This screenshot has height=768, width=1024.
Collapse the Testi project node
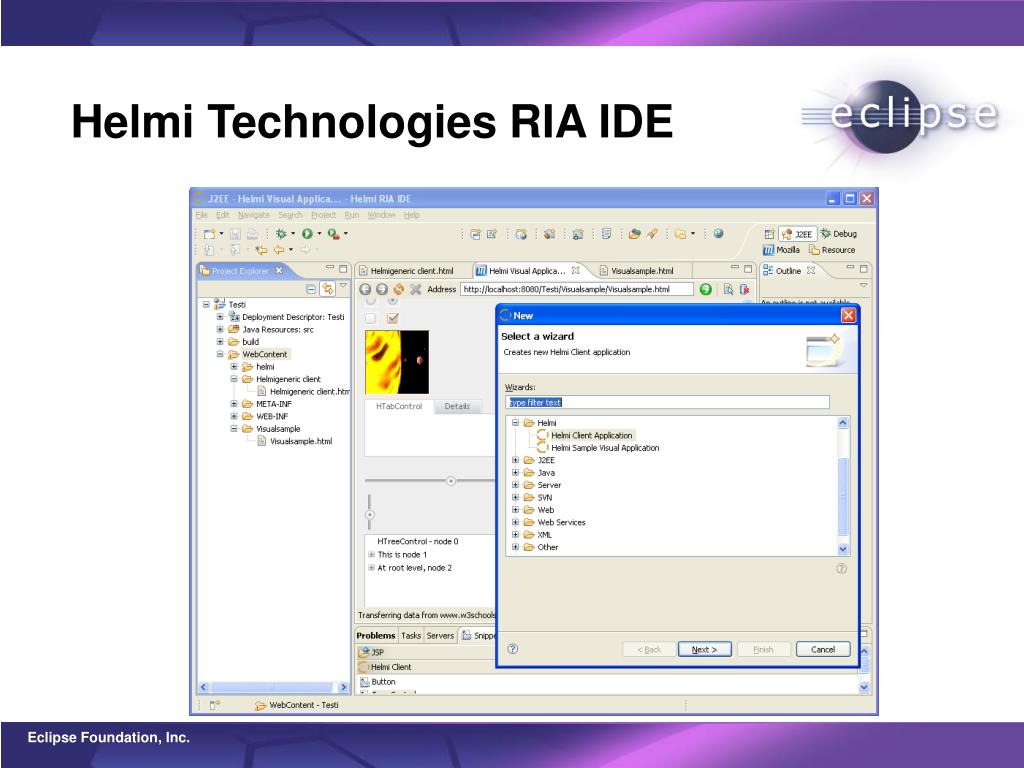206,304
